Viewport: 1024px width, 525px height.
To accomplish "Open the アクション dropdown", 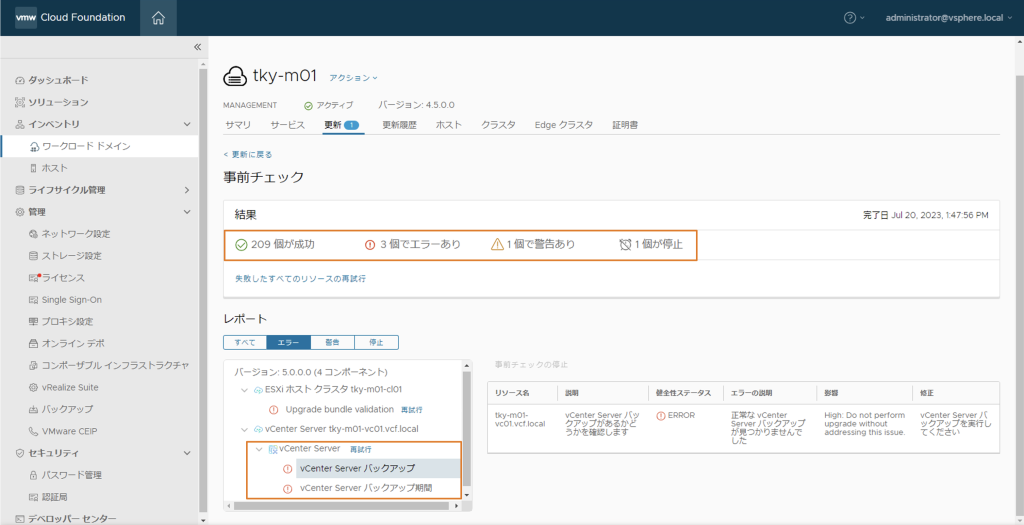I will point(353,78).
